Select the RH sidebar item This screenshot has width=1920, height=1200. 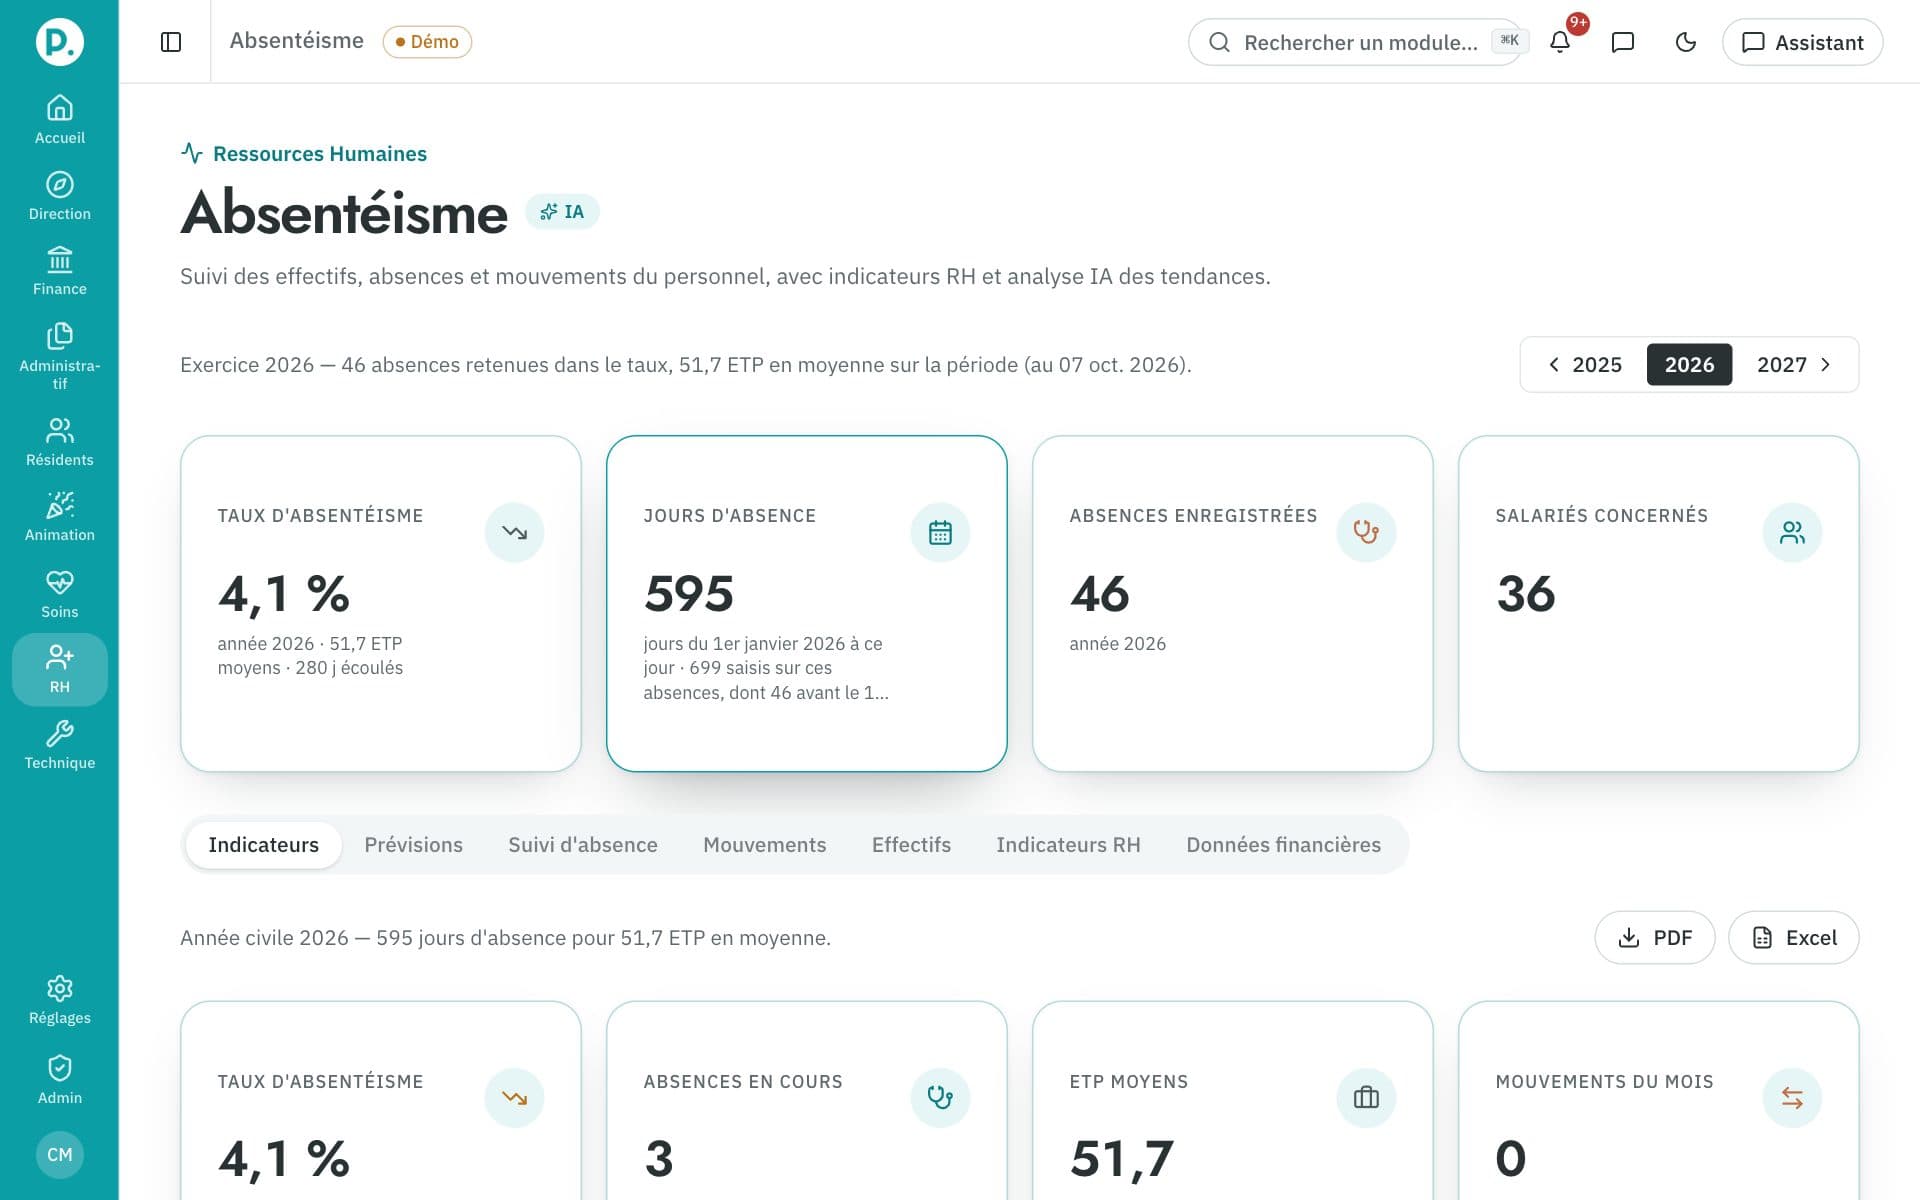pos(59,669)
